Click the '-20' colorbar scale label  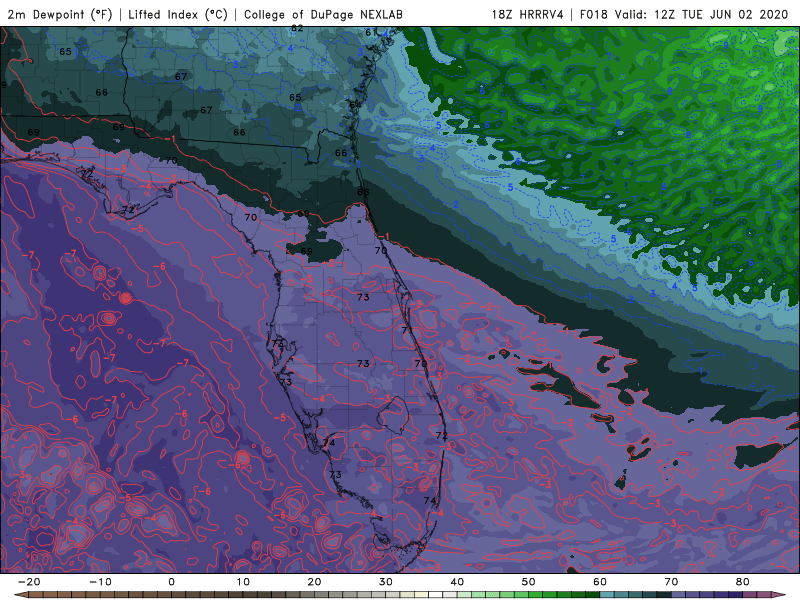click(29, 582)
